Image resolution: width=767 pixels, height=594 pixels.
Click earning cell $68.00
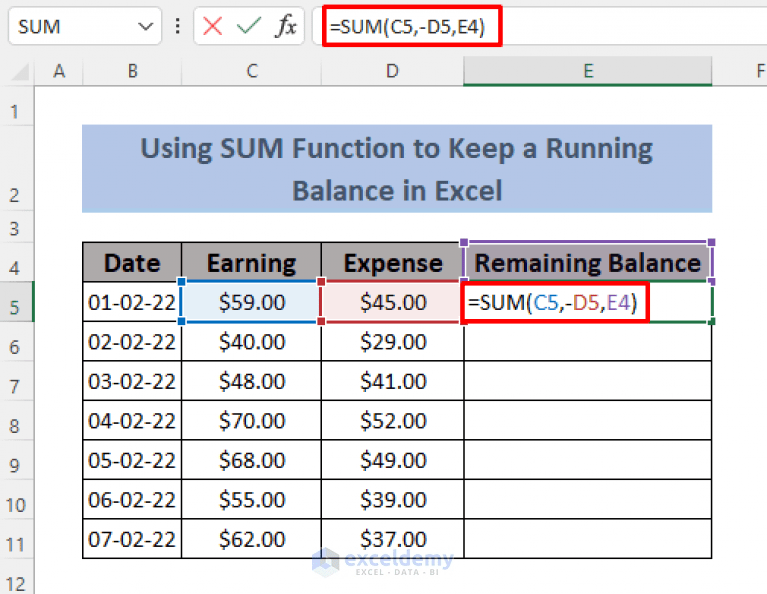coord(251,460)
